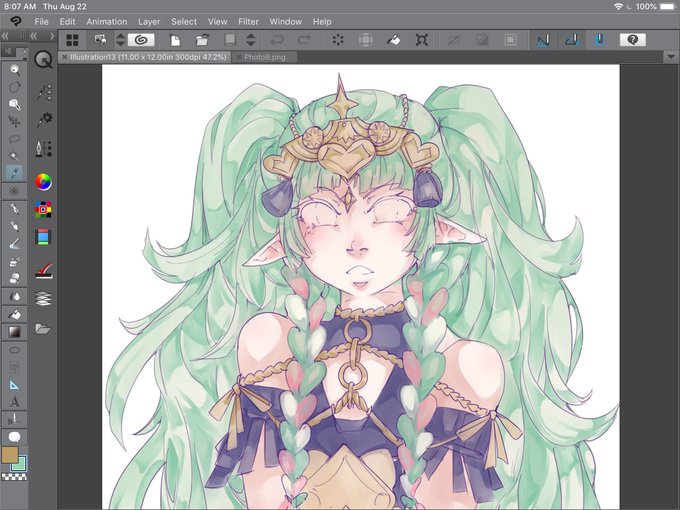
Task: Open the Color History palette
Action: [x=43, y=237]
